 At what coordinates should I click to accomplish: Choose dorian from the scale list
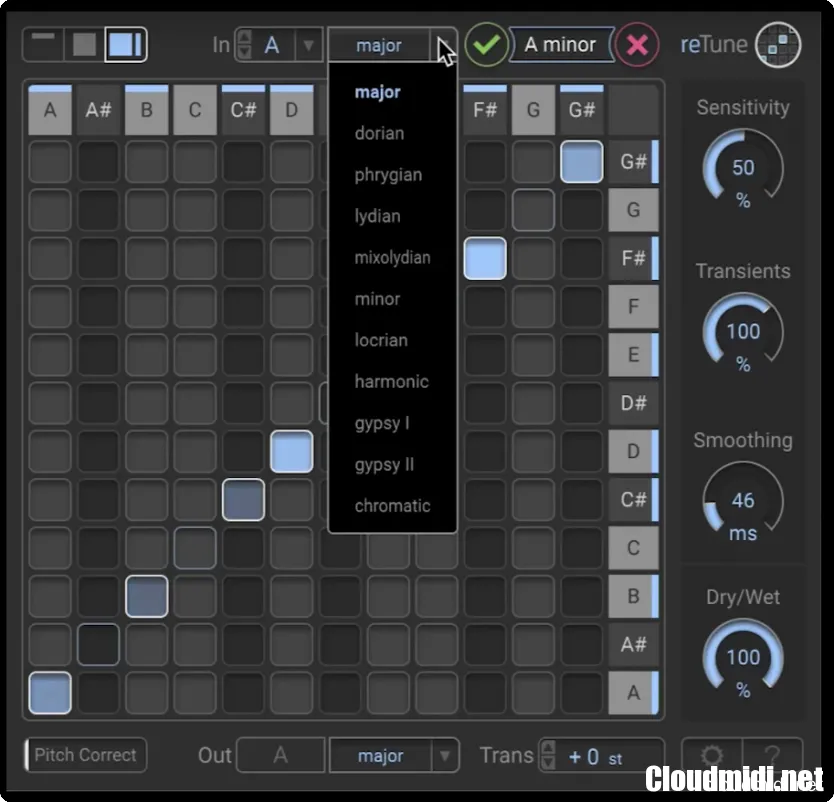pyautogui.click(x=379, y=133)
